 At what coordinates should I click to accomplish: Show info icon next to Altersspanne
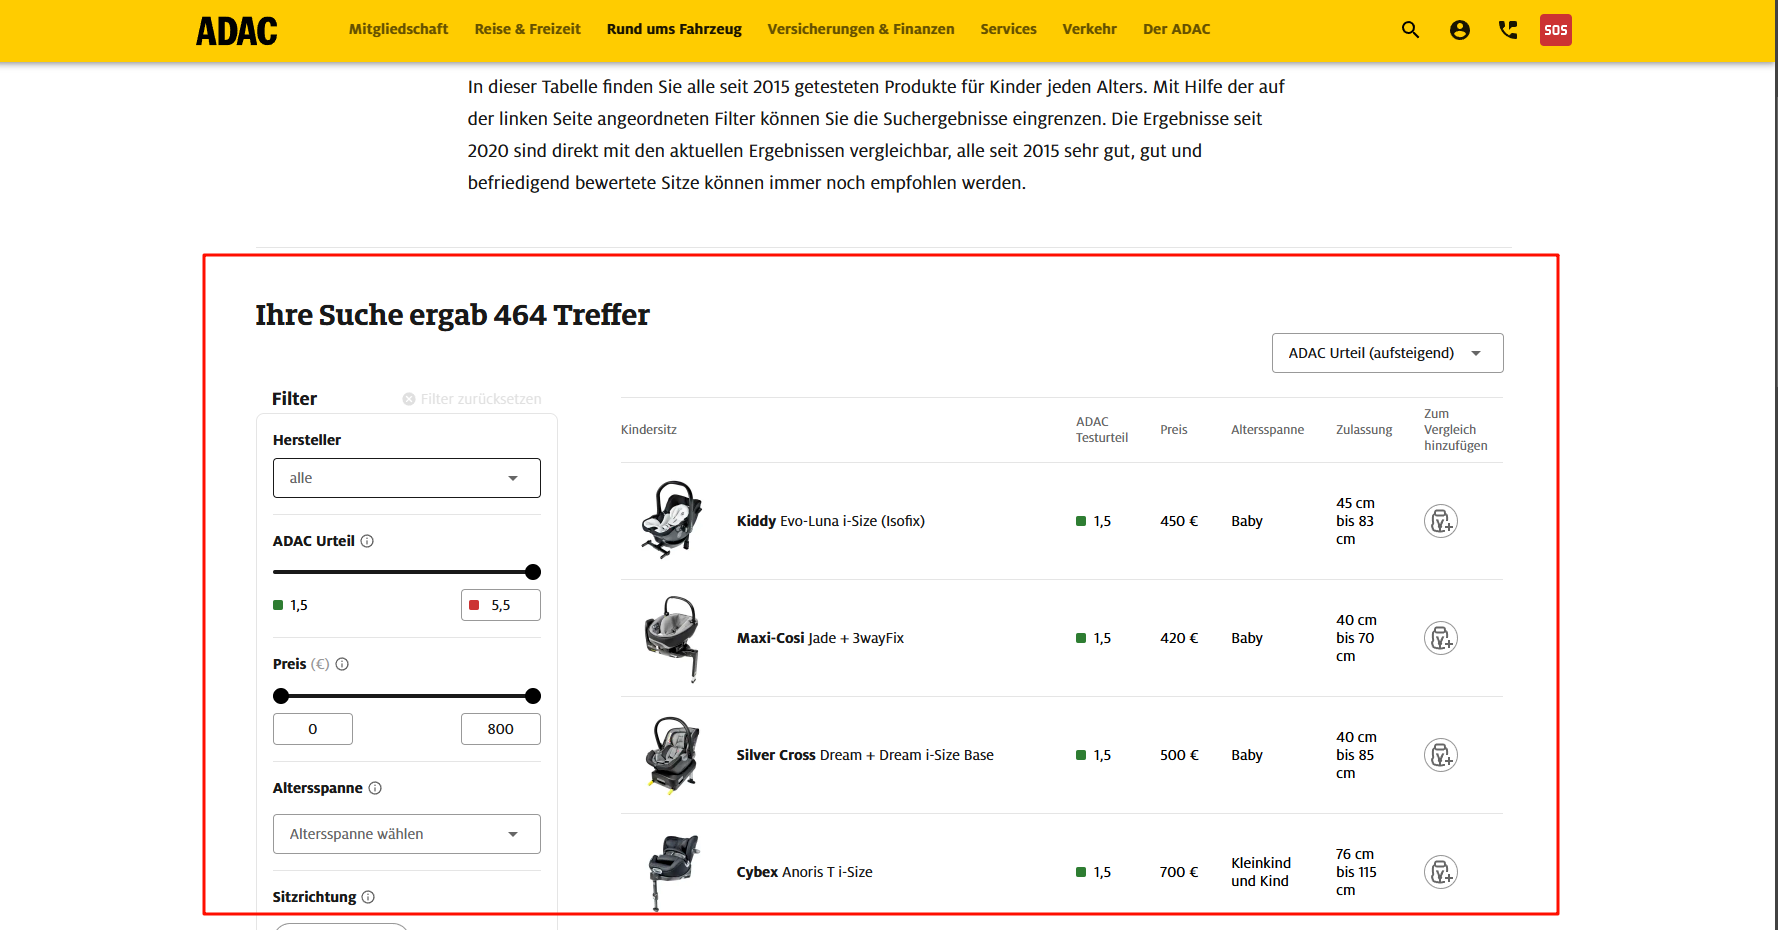point(375,788)
